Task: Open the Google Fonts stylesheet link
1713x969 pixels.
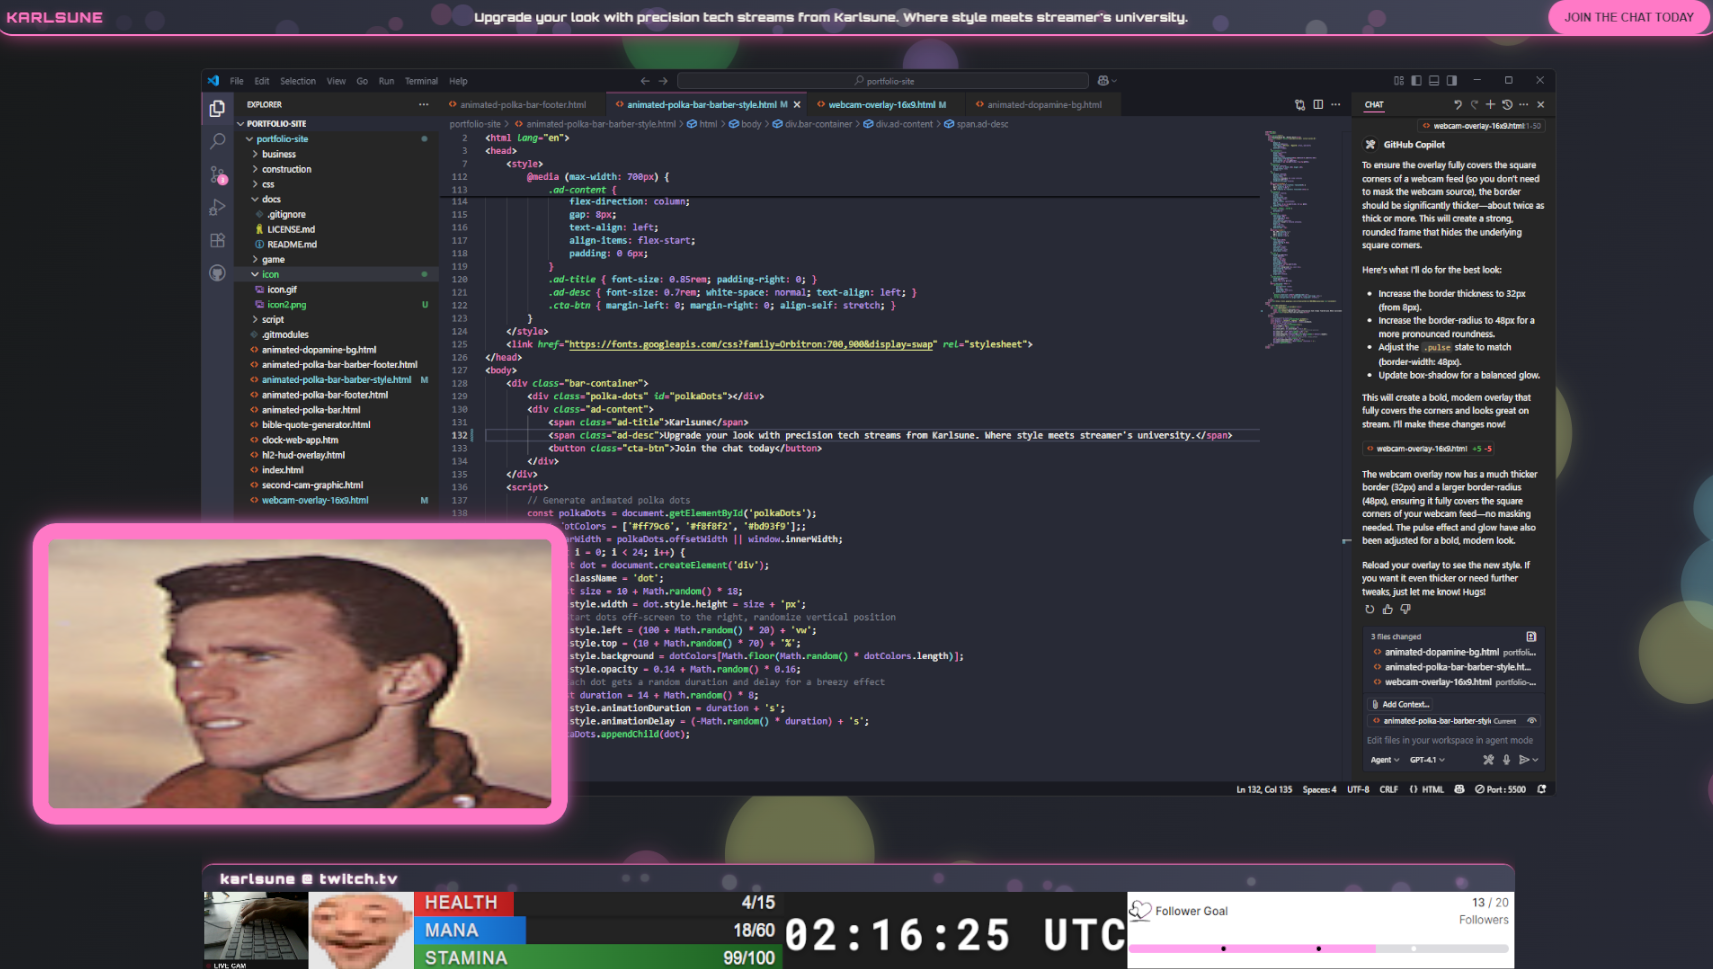Action: pos(751,344)
